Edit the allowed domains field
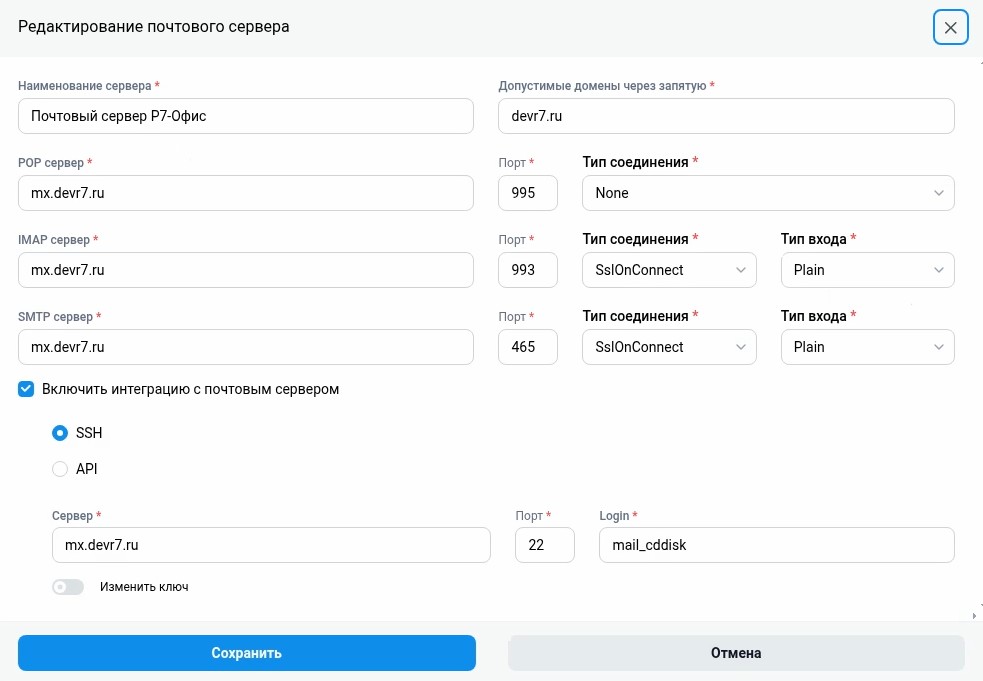The image size is (983, 681). (726, 116)
